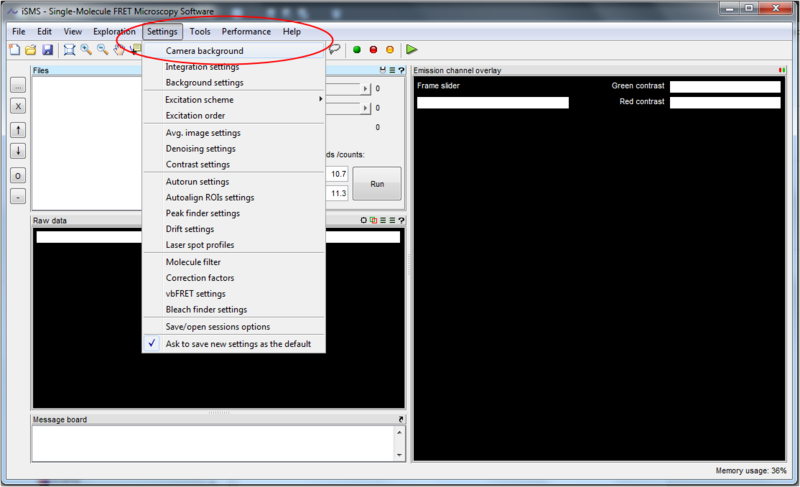Click the red circle toolbar icon
This screenshot has width=800, height=487.
click(373, 49)
